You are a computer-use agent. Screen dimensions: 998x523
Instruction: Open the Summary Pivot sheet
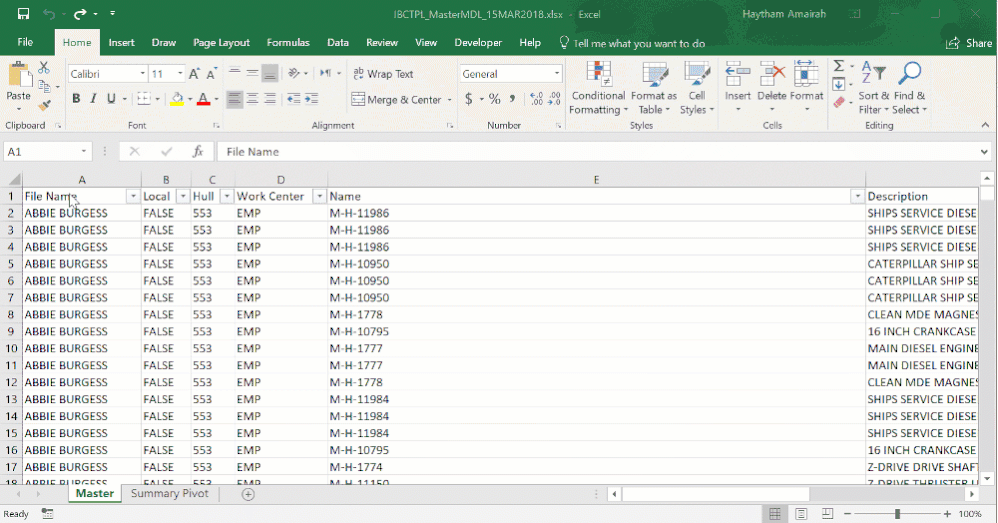pos(169,494)
